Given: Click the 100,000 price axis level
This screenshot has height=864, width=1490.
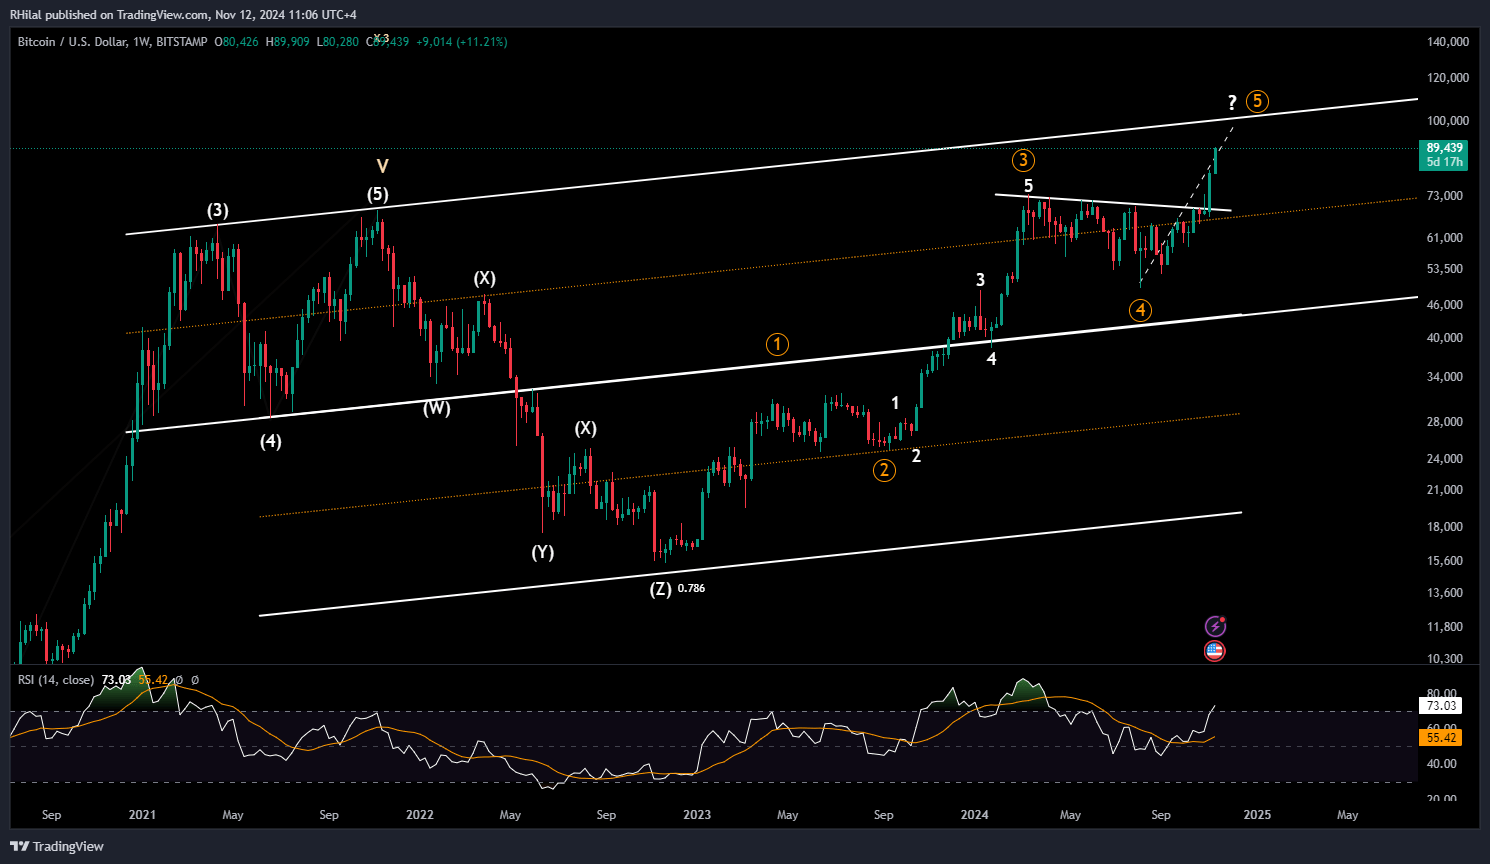Looking at the screenshot, I should tap(1447, 121).
